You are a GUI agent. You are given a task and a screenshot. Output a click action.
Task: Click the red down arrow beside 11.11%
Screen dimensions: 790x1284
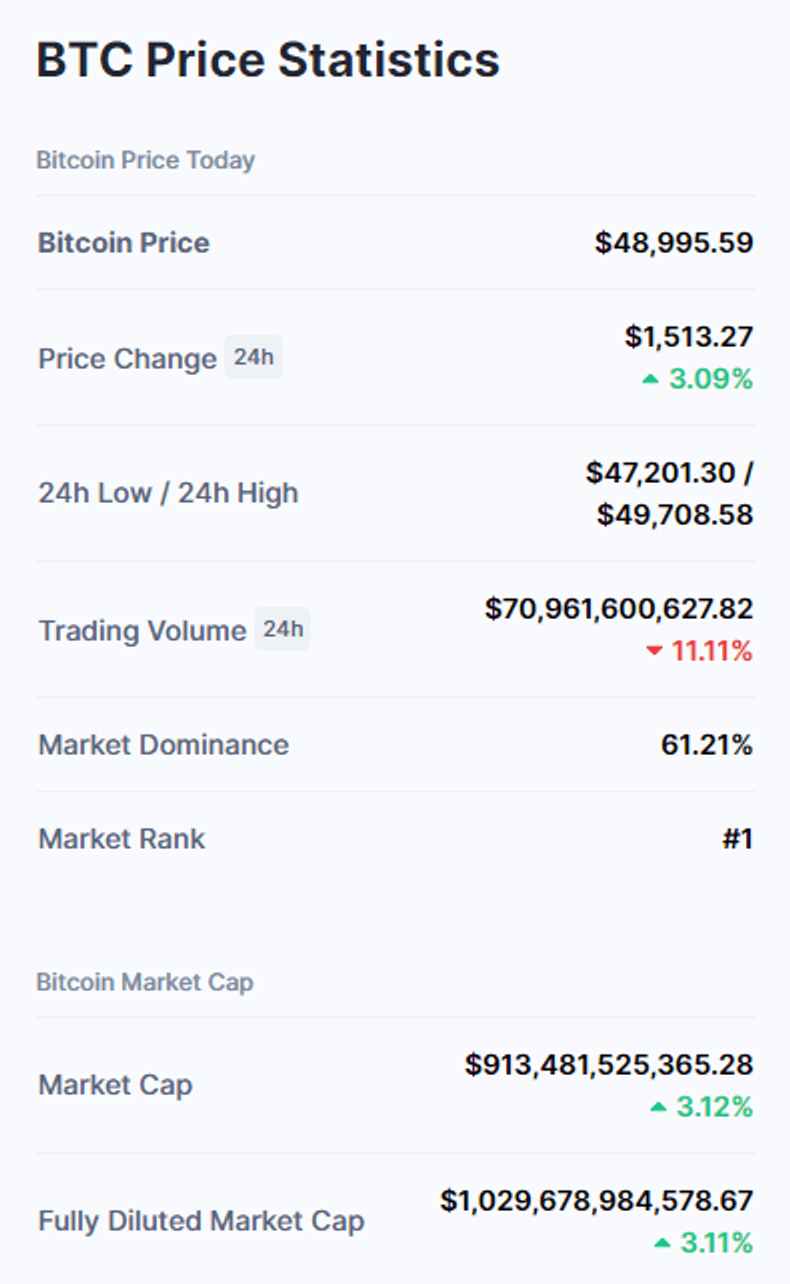coord(654,651)
